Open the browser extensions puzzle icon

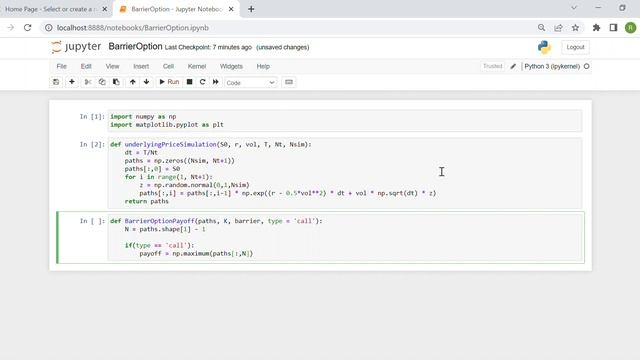pyautogui.click(x=596, y=28)
